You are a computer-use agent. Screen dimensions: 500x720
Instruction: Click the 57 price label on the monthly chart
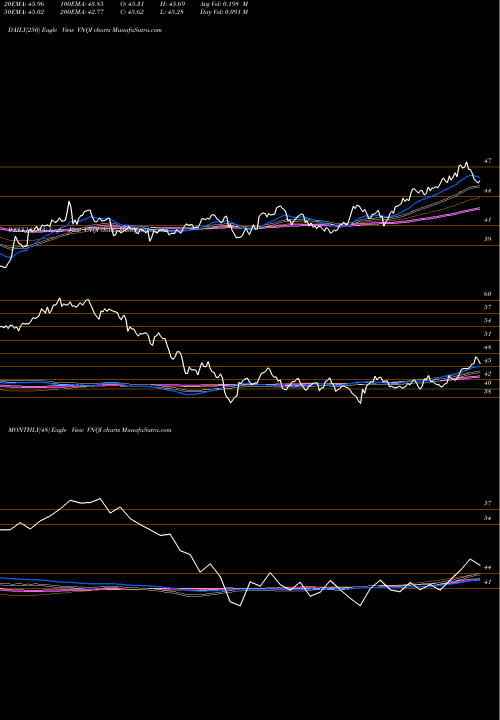pos(488,503)
